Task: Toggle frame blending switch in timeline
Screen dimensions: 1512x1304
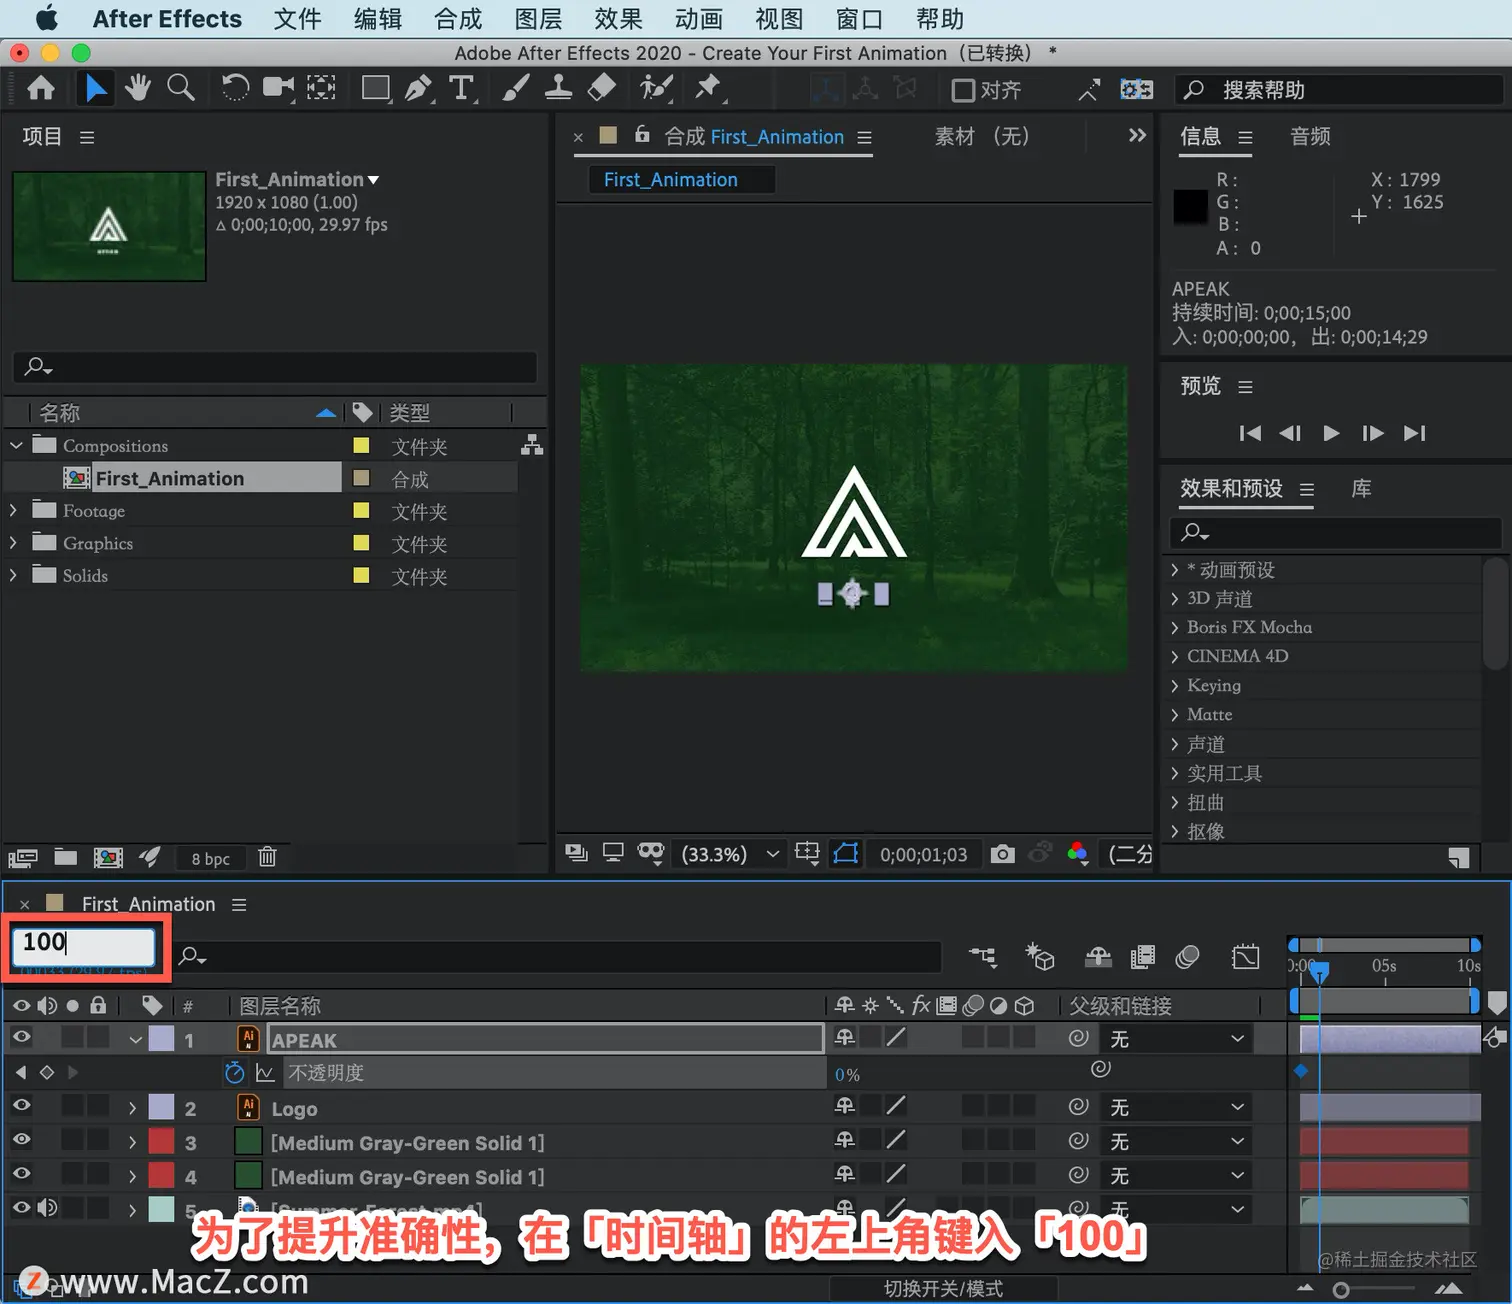Action: point(1142,957)
